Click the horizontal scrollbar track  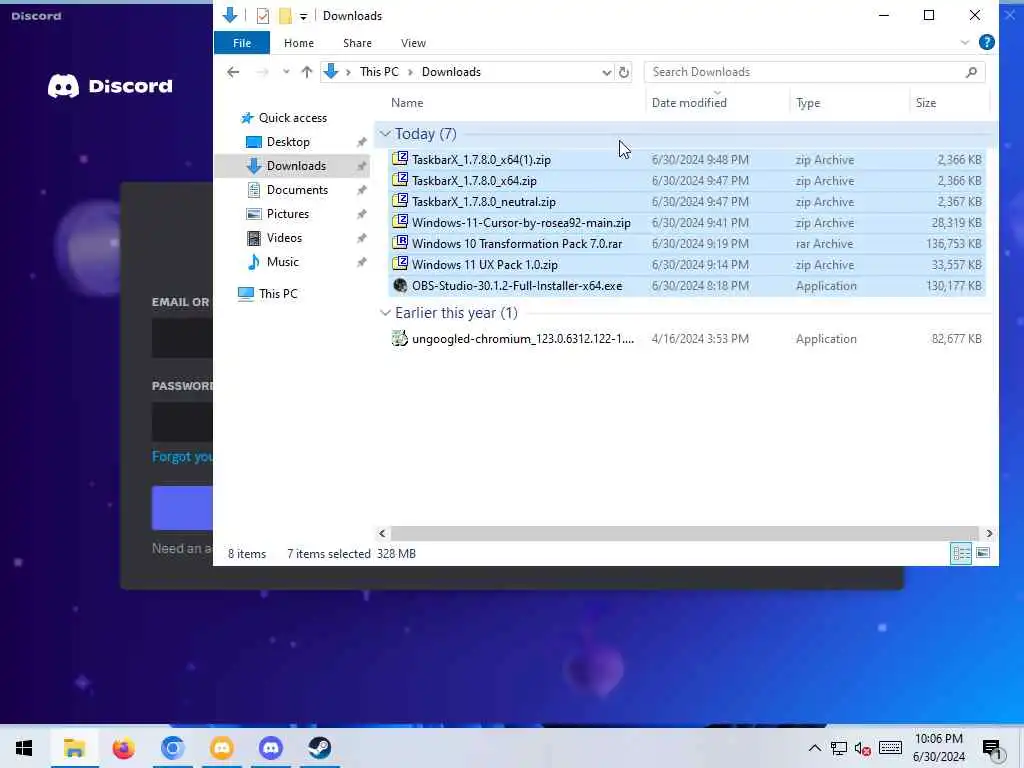[684, 534]
